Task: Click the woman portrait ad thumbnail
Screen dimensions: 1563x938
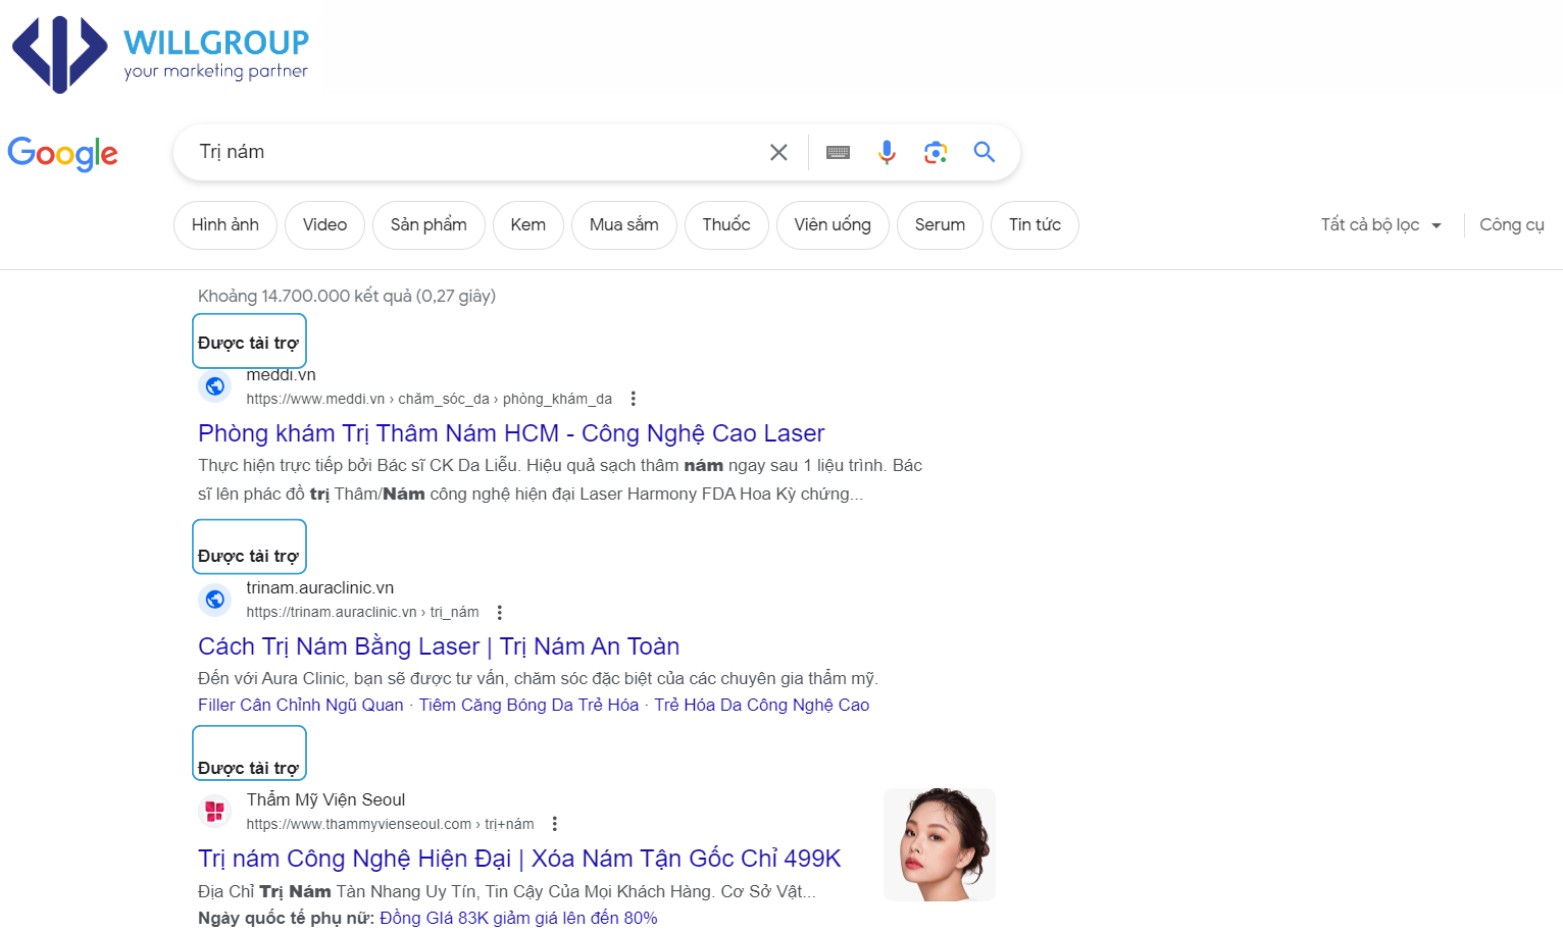Action: point(939,845)
